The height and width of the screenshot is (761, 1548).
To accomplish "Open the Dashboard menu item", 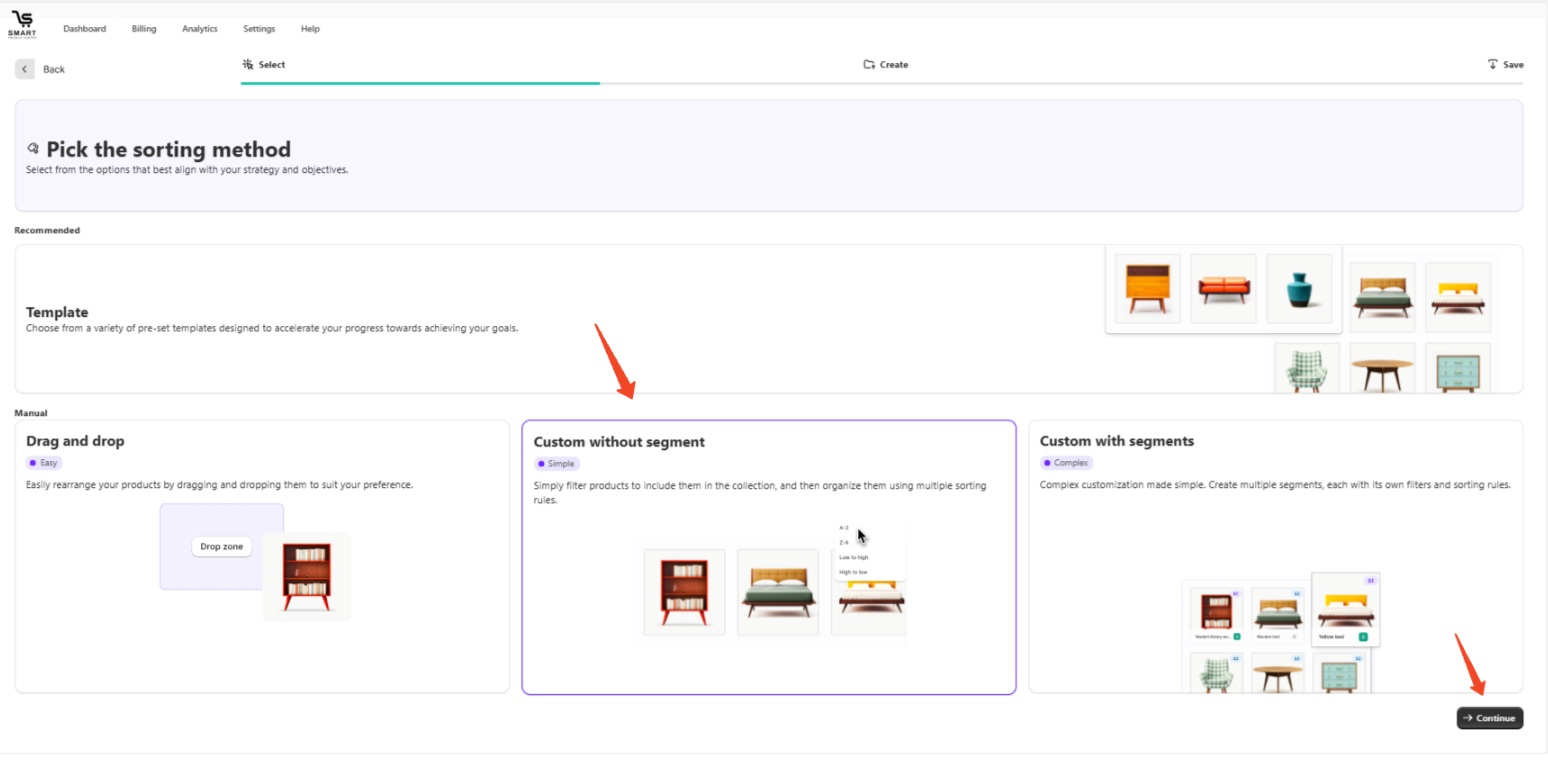I will pyautogui.click(x=84, y=29).
